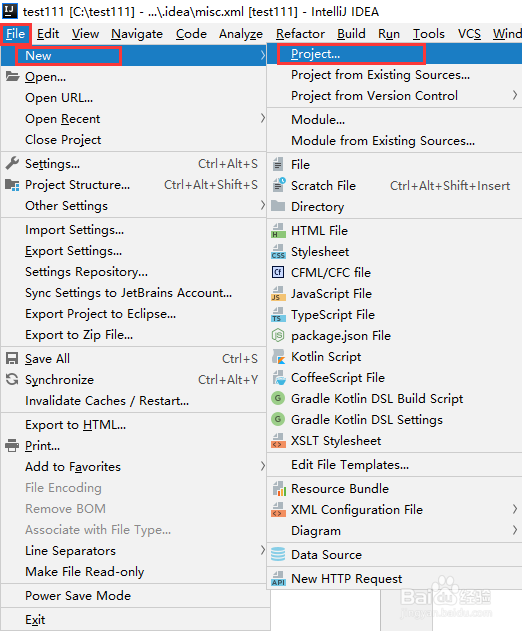Image resolution: width=522 pixels, height=631 pixels.
Task: Click the Open folder icon
Action: [x=12, y=76]
